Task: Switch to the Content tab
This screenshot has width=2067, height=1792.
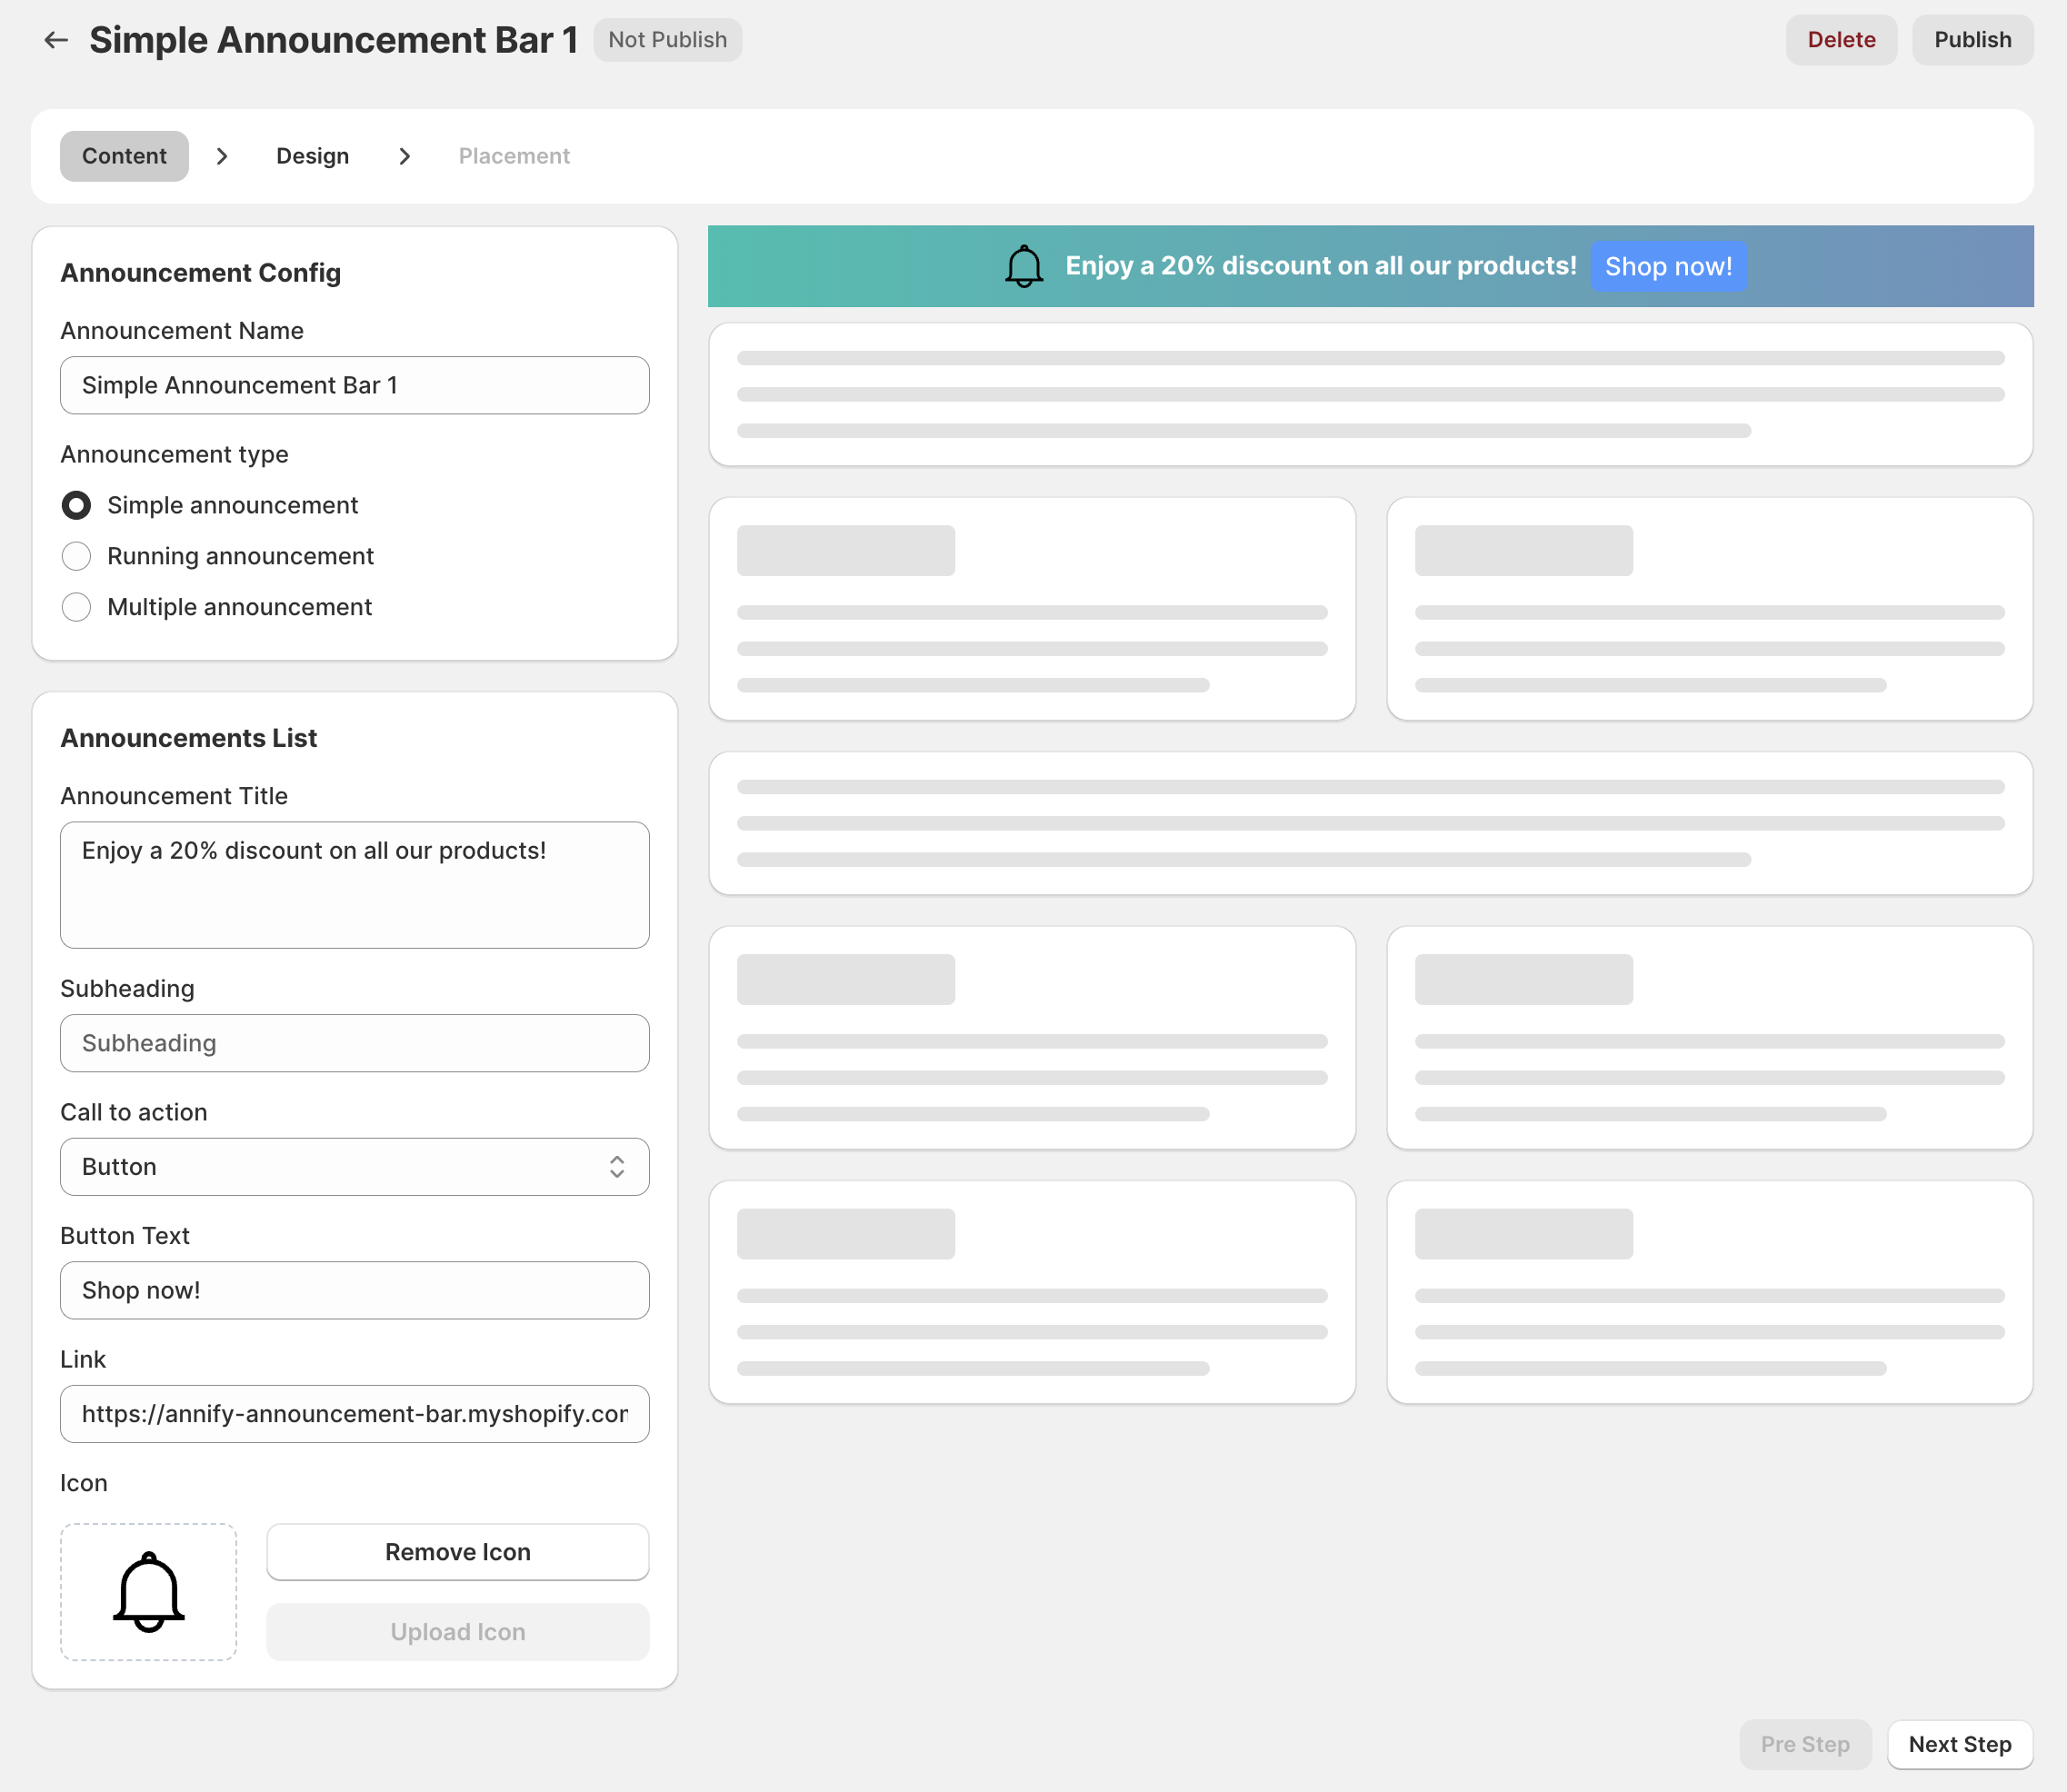Action: point(124,156)
